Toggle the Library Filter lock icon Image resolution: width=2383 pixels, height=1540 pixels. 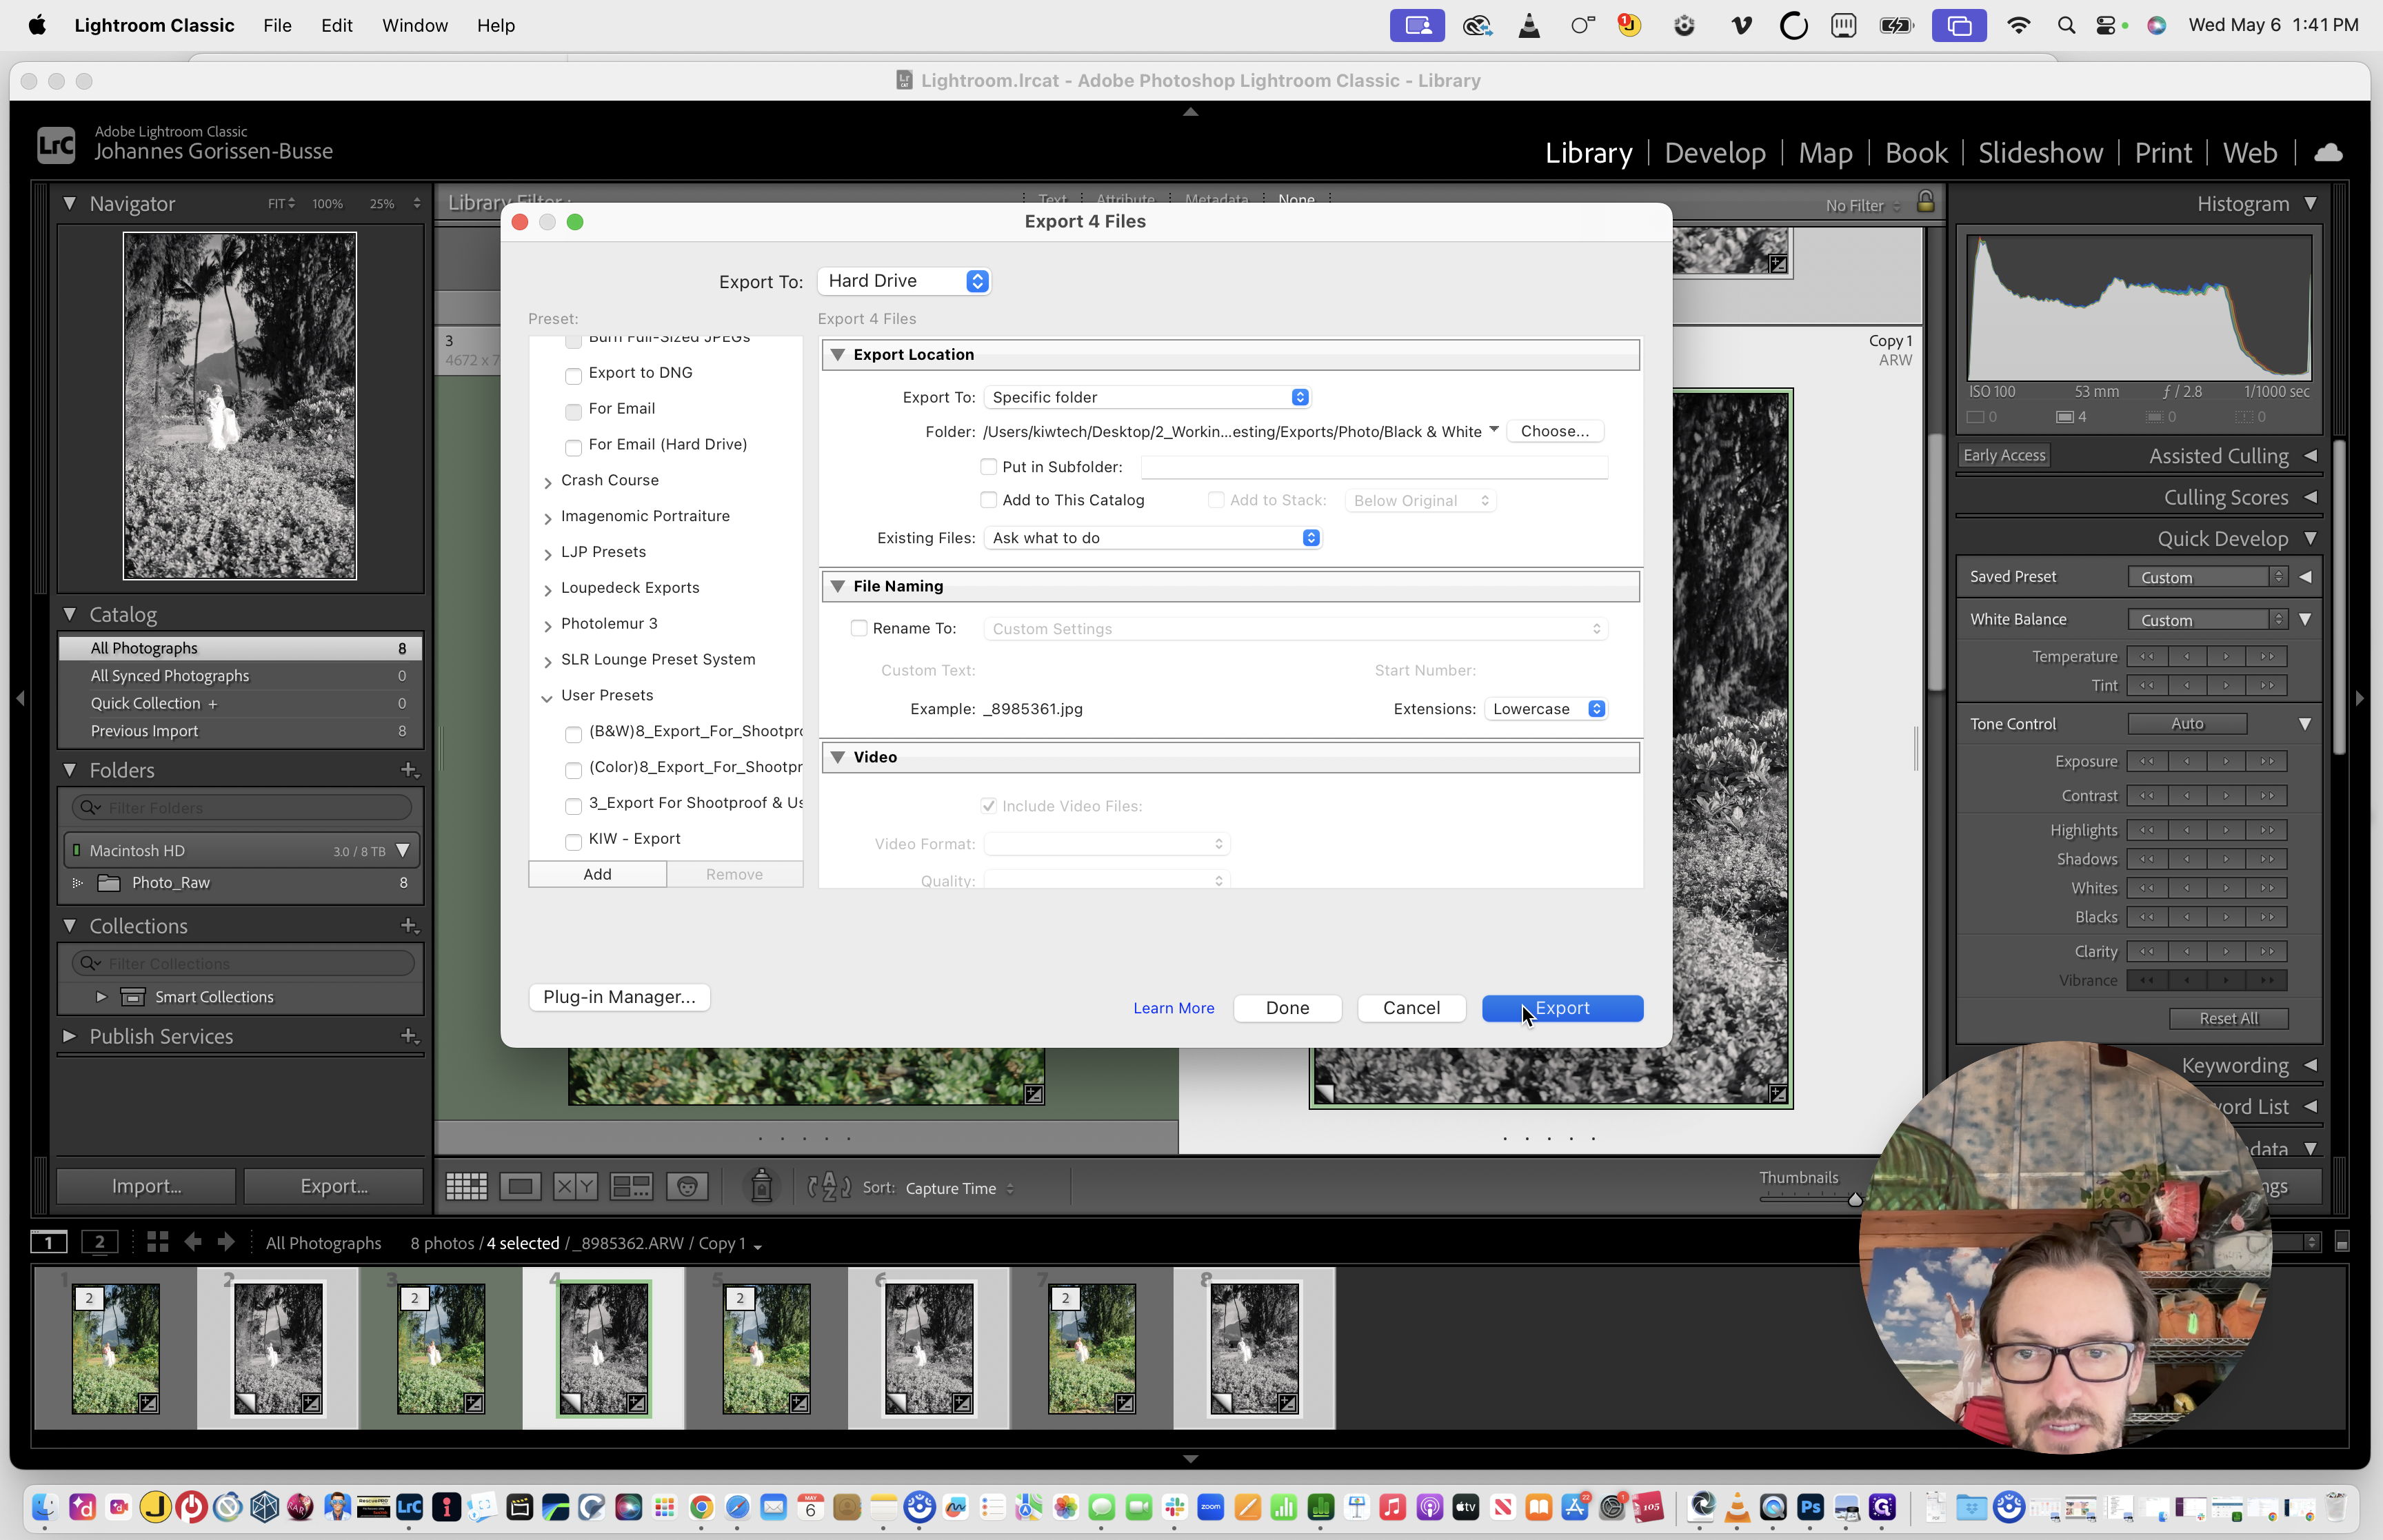tap(1925, 202)
